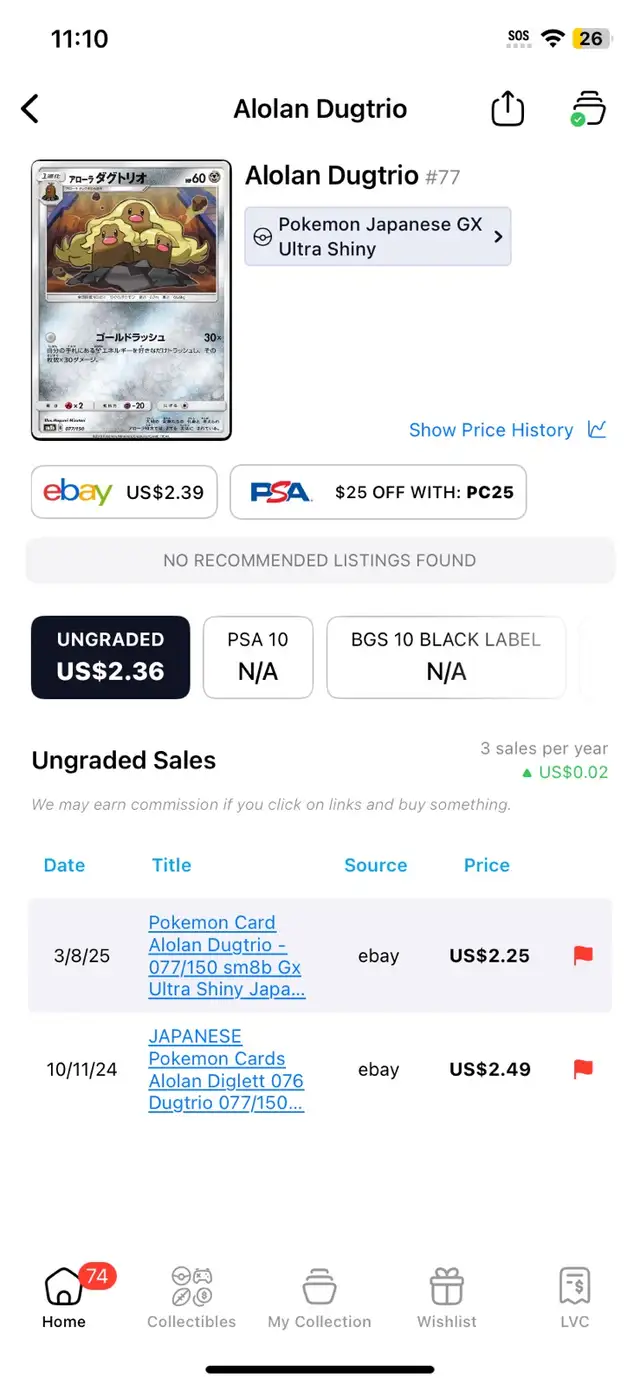
Task: Flag the 10/11/24 sale listing
Action: 583,1069
